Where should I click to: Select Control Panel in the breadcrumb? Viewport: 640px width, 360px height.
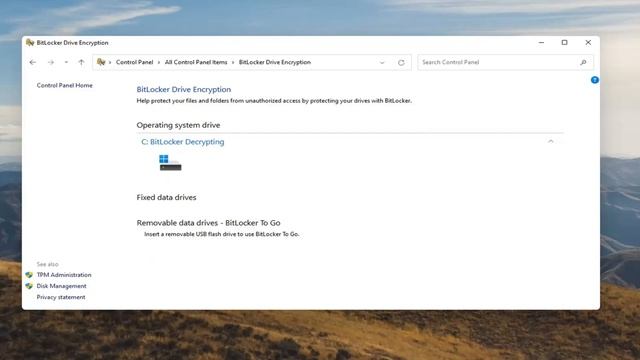coord(134,62)
